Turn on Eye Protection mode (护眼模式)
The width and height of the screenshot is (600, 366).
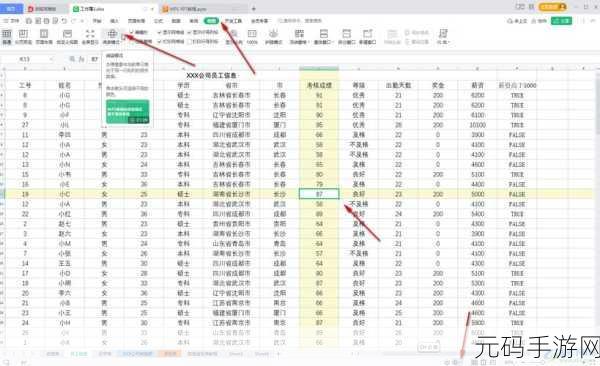coord(273,37)
